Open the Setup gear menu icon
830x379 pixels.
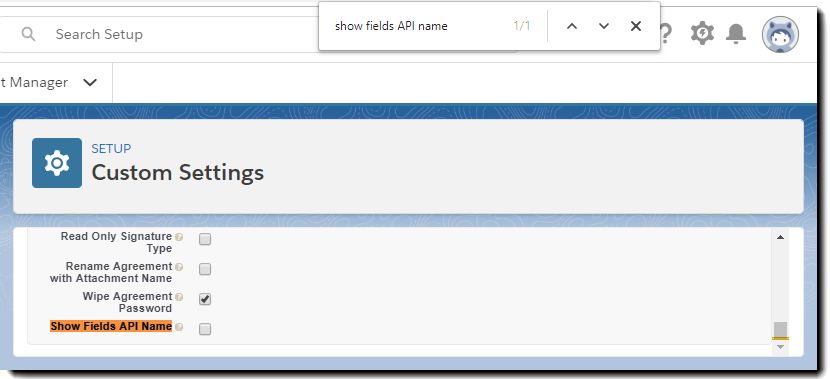[702, 33]
